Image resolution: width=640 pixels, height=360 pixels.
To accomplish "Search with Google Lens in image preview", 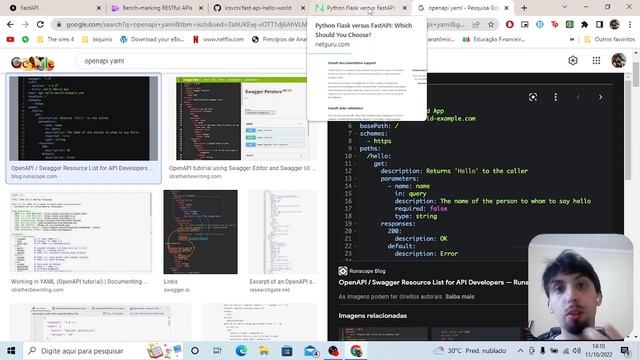I will (533, 97).
